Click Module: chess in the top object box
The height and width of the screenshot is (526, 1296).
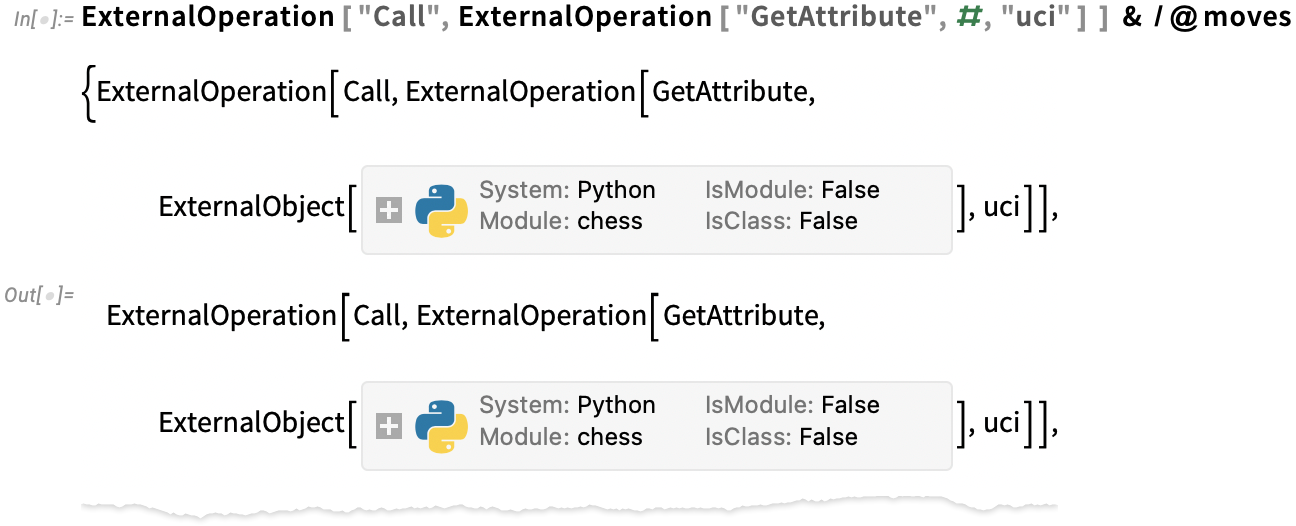click(561, 221)
